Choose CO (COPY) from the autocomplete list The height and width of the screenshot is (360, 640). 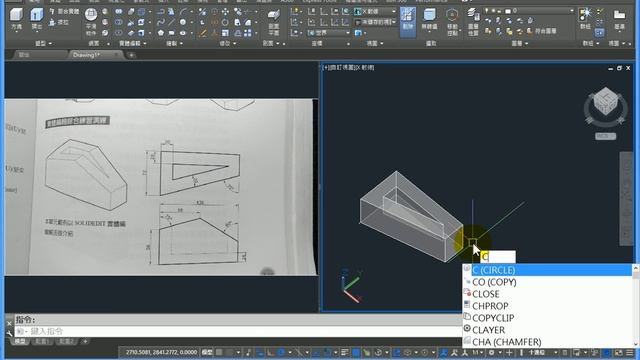[547, 282]
